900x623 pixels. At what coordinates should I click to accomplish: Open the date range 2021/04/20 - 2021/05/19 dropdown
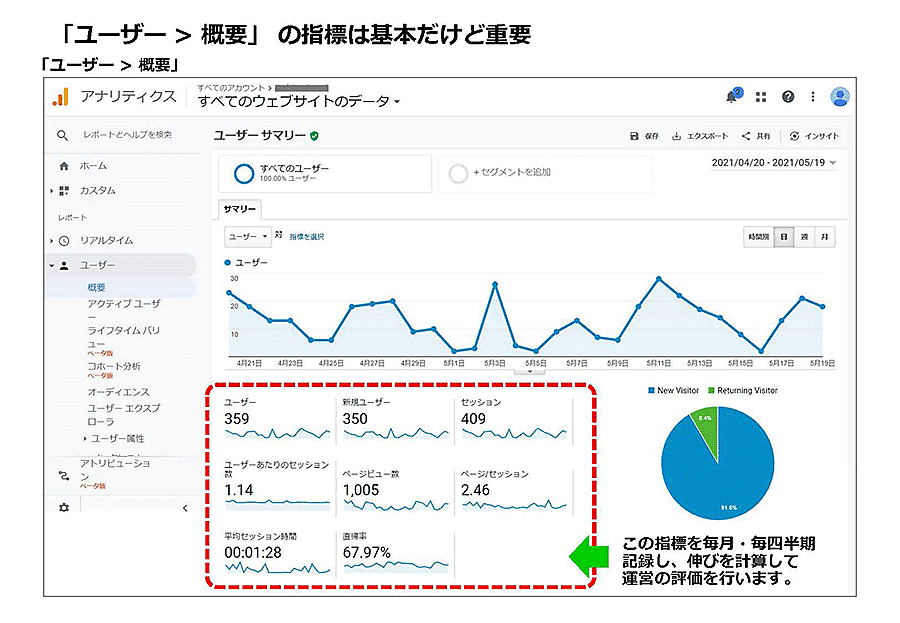(x=773, y=163)
